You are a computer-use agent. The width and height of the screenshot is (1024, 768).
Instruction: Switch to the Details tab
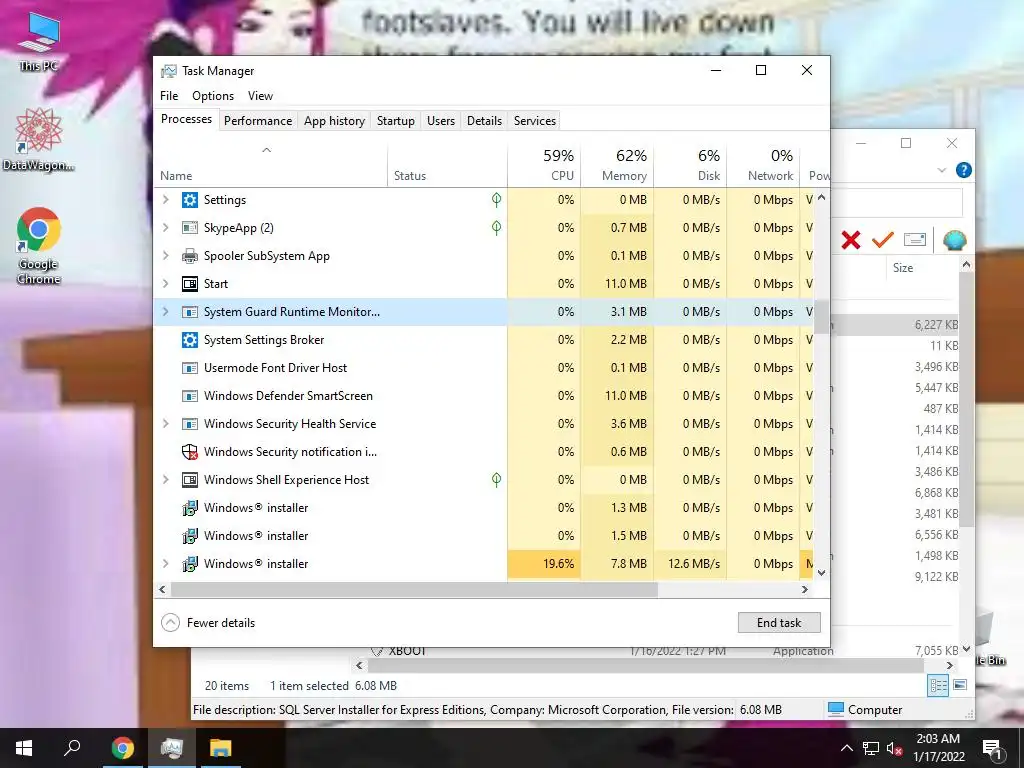coord(485,121)
